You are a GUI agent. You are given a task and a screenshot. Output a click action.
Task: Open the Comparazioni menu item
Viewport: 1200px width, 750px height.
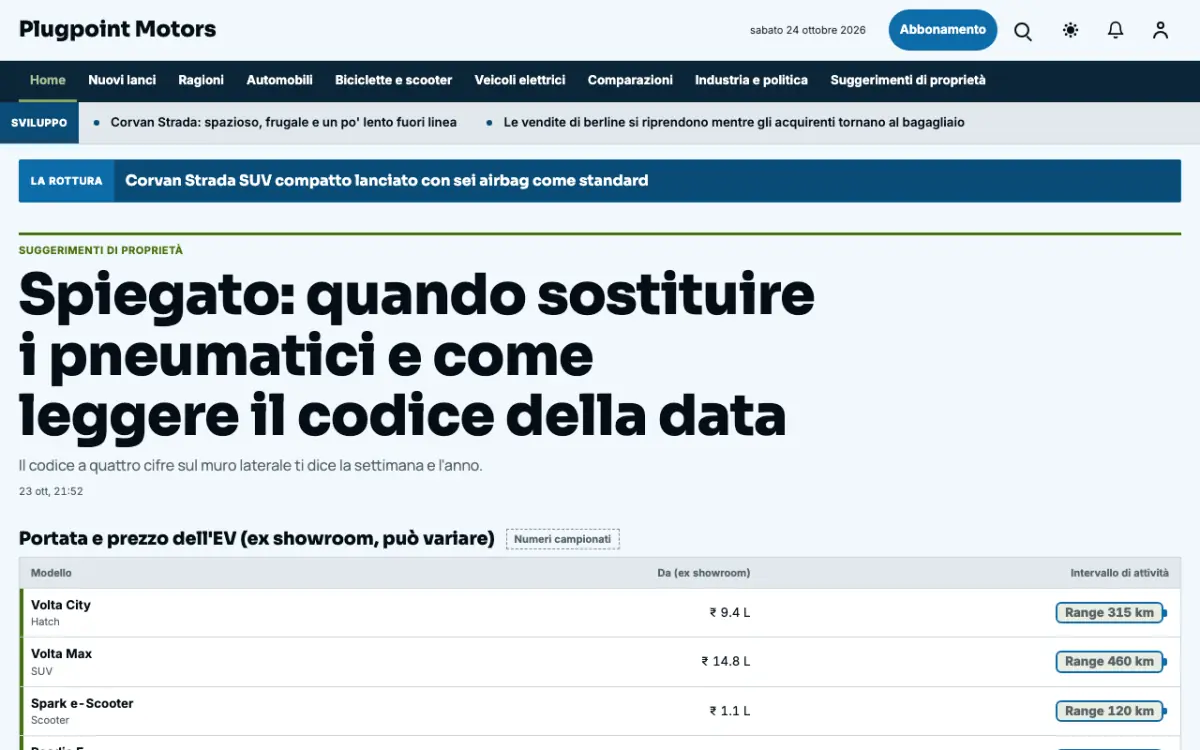(630, 80)
